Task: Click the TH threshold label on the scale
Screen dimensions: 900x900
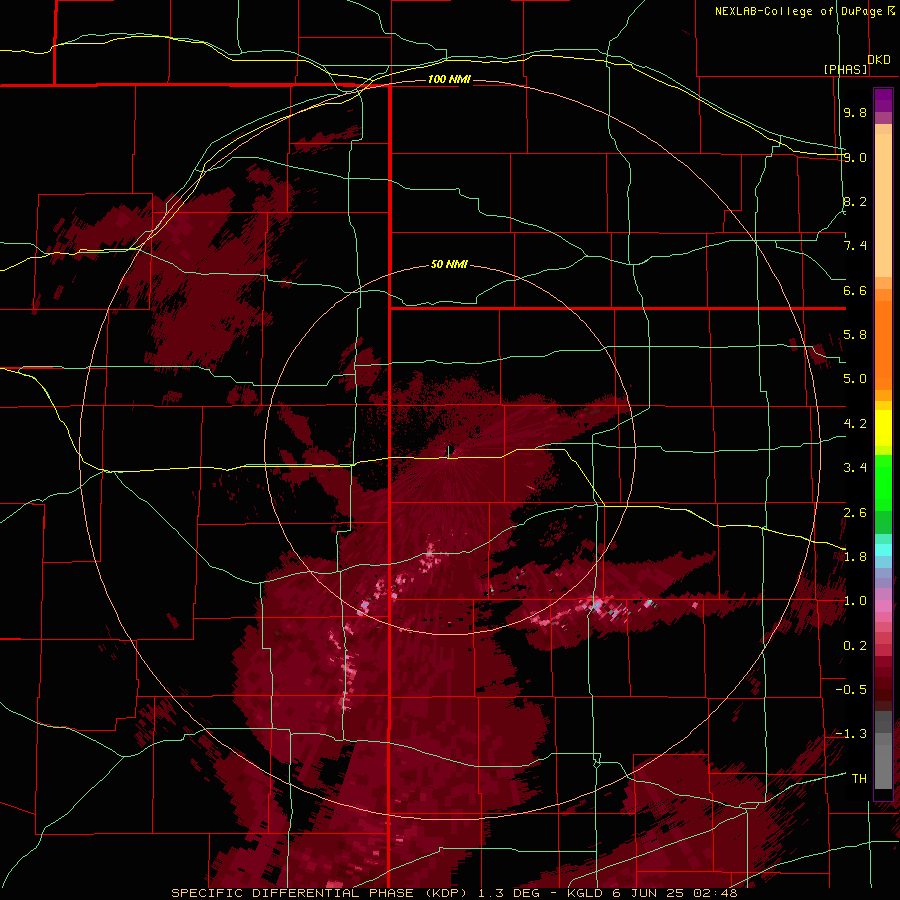Action: click(x=859, y=779)
